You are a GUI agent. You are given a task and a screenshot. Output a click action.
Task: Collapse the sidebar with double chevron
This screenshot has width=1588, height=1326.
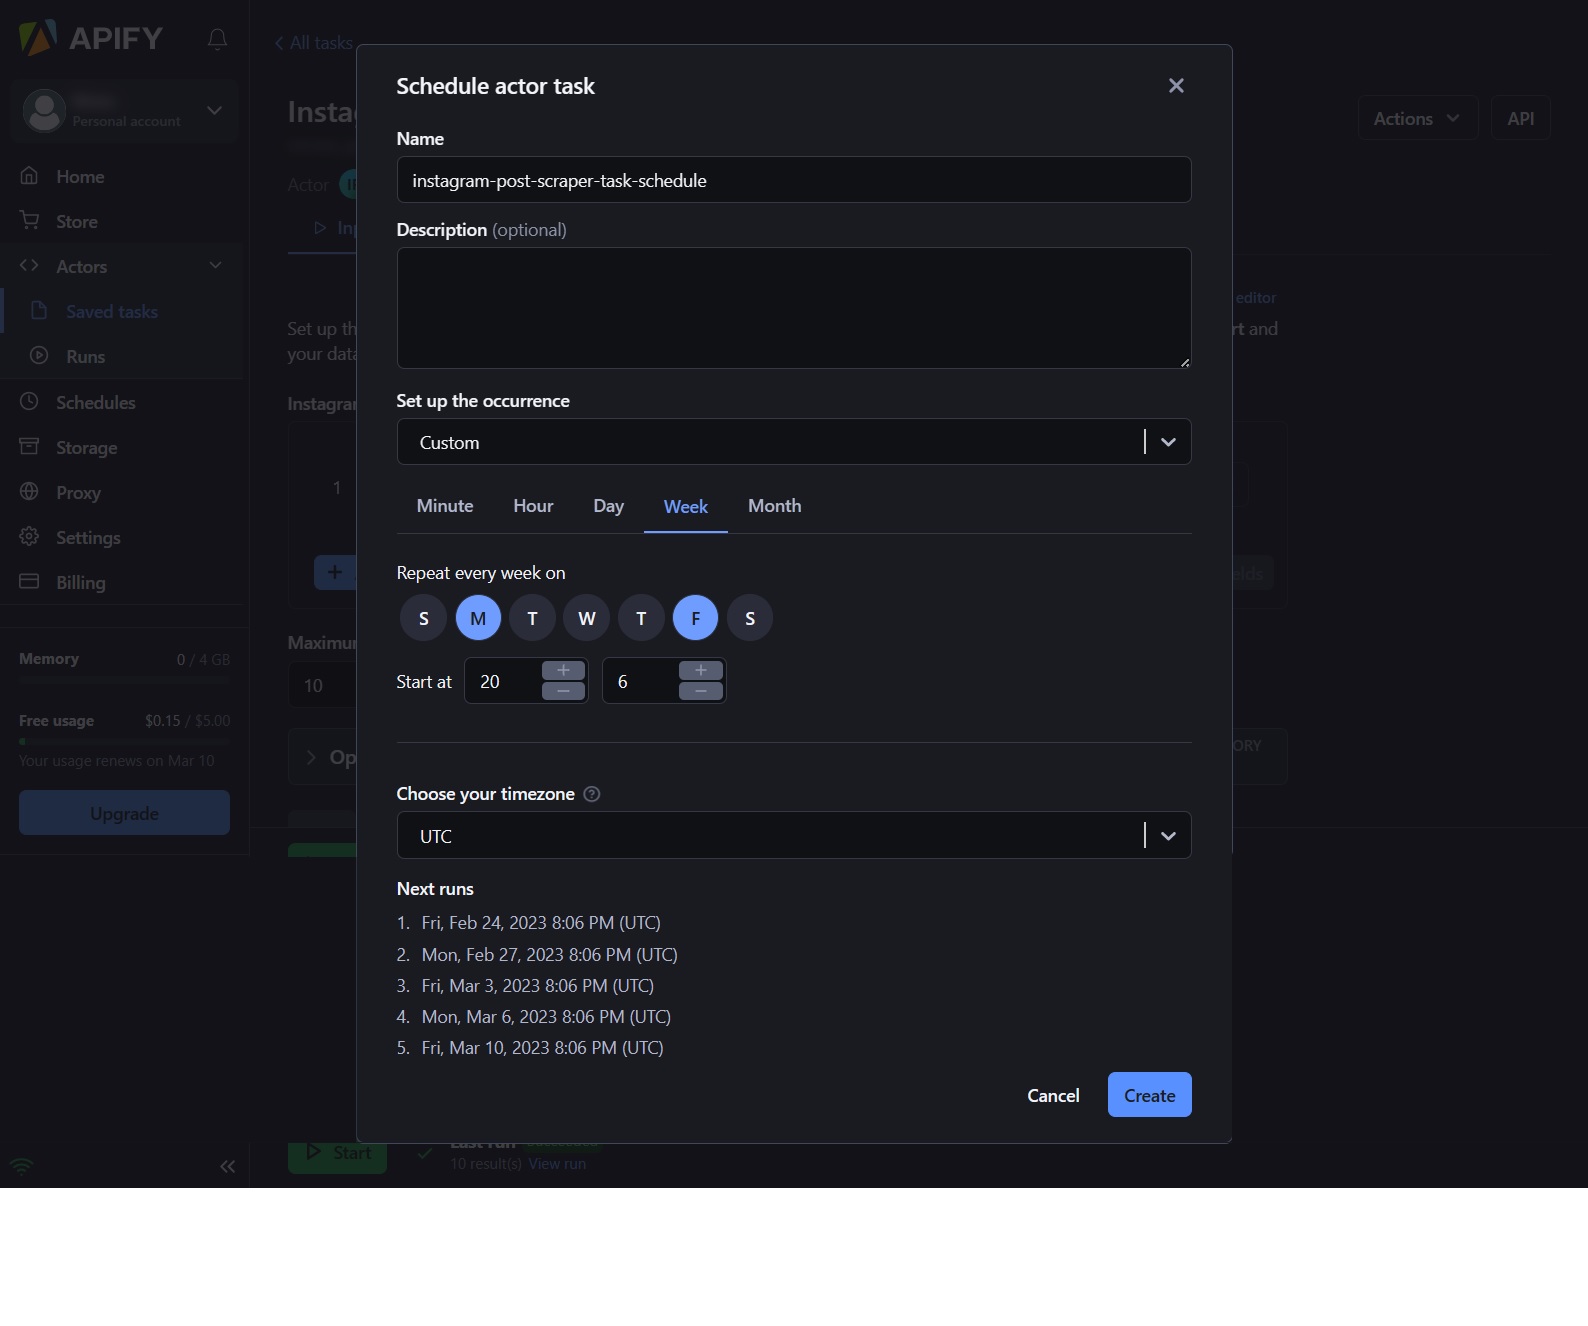click(x=228, y=1166)
